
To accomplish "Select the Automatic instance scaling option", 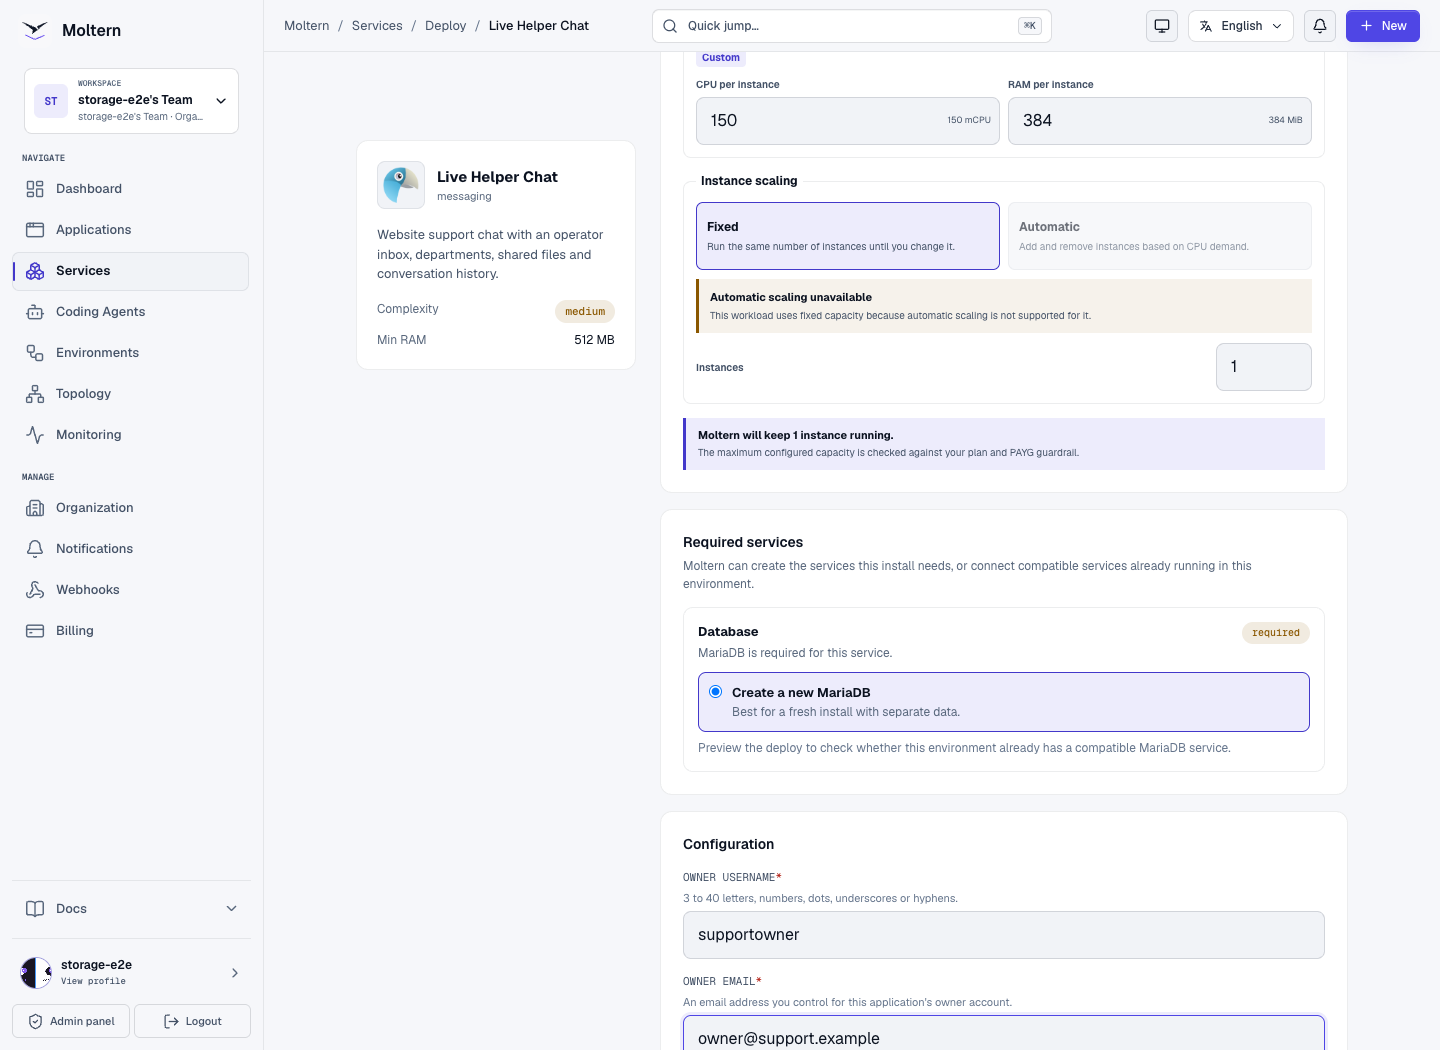I will click(1160, 236).
